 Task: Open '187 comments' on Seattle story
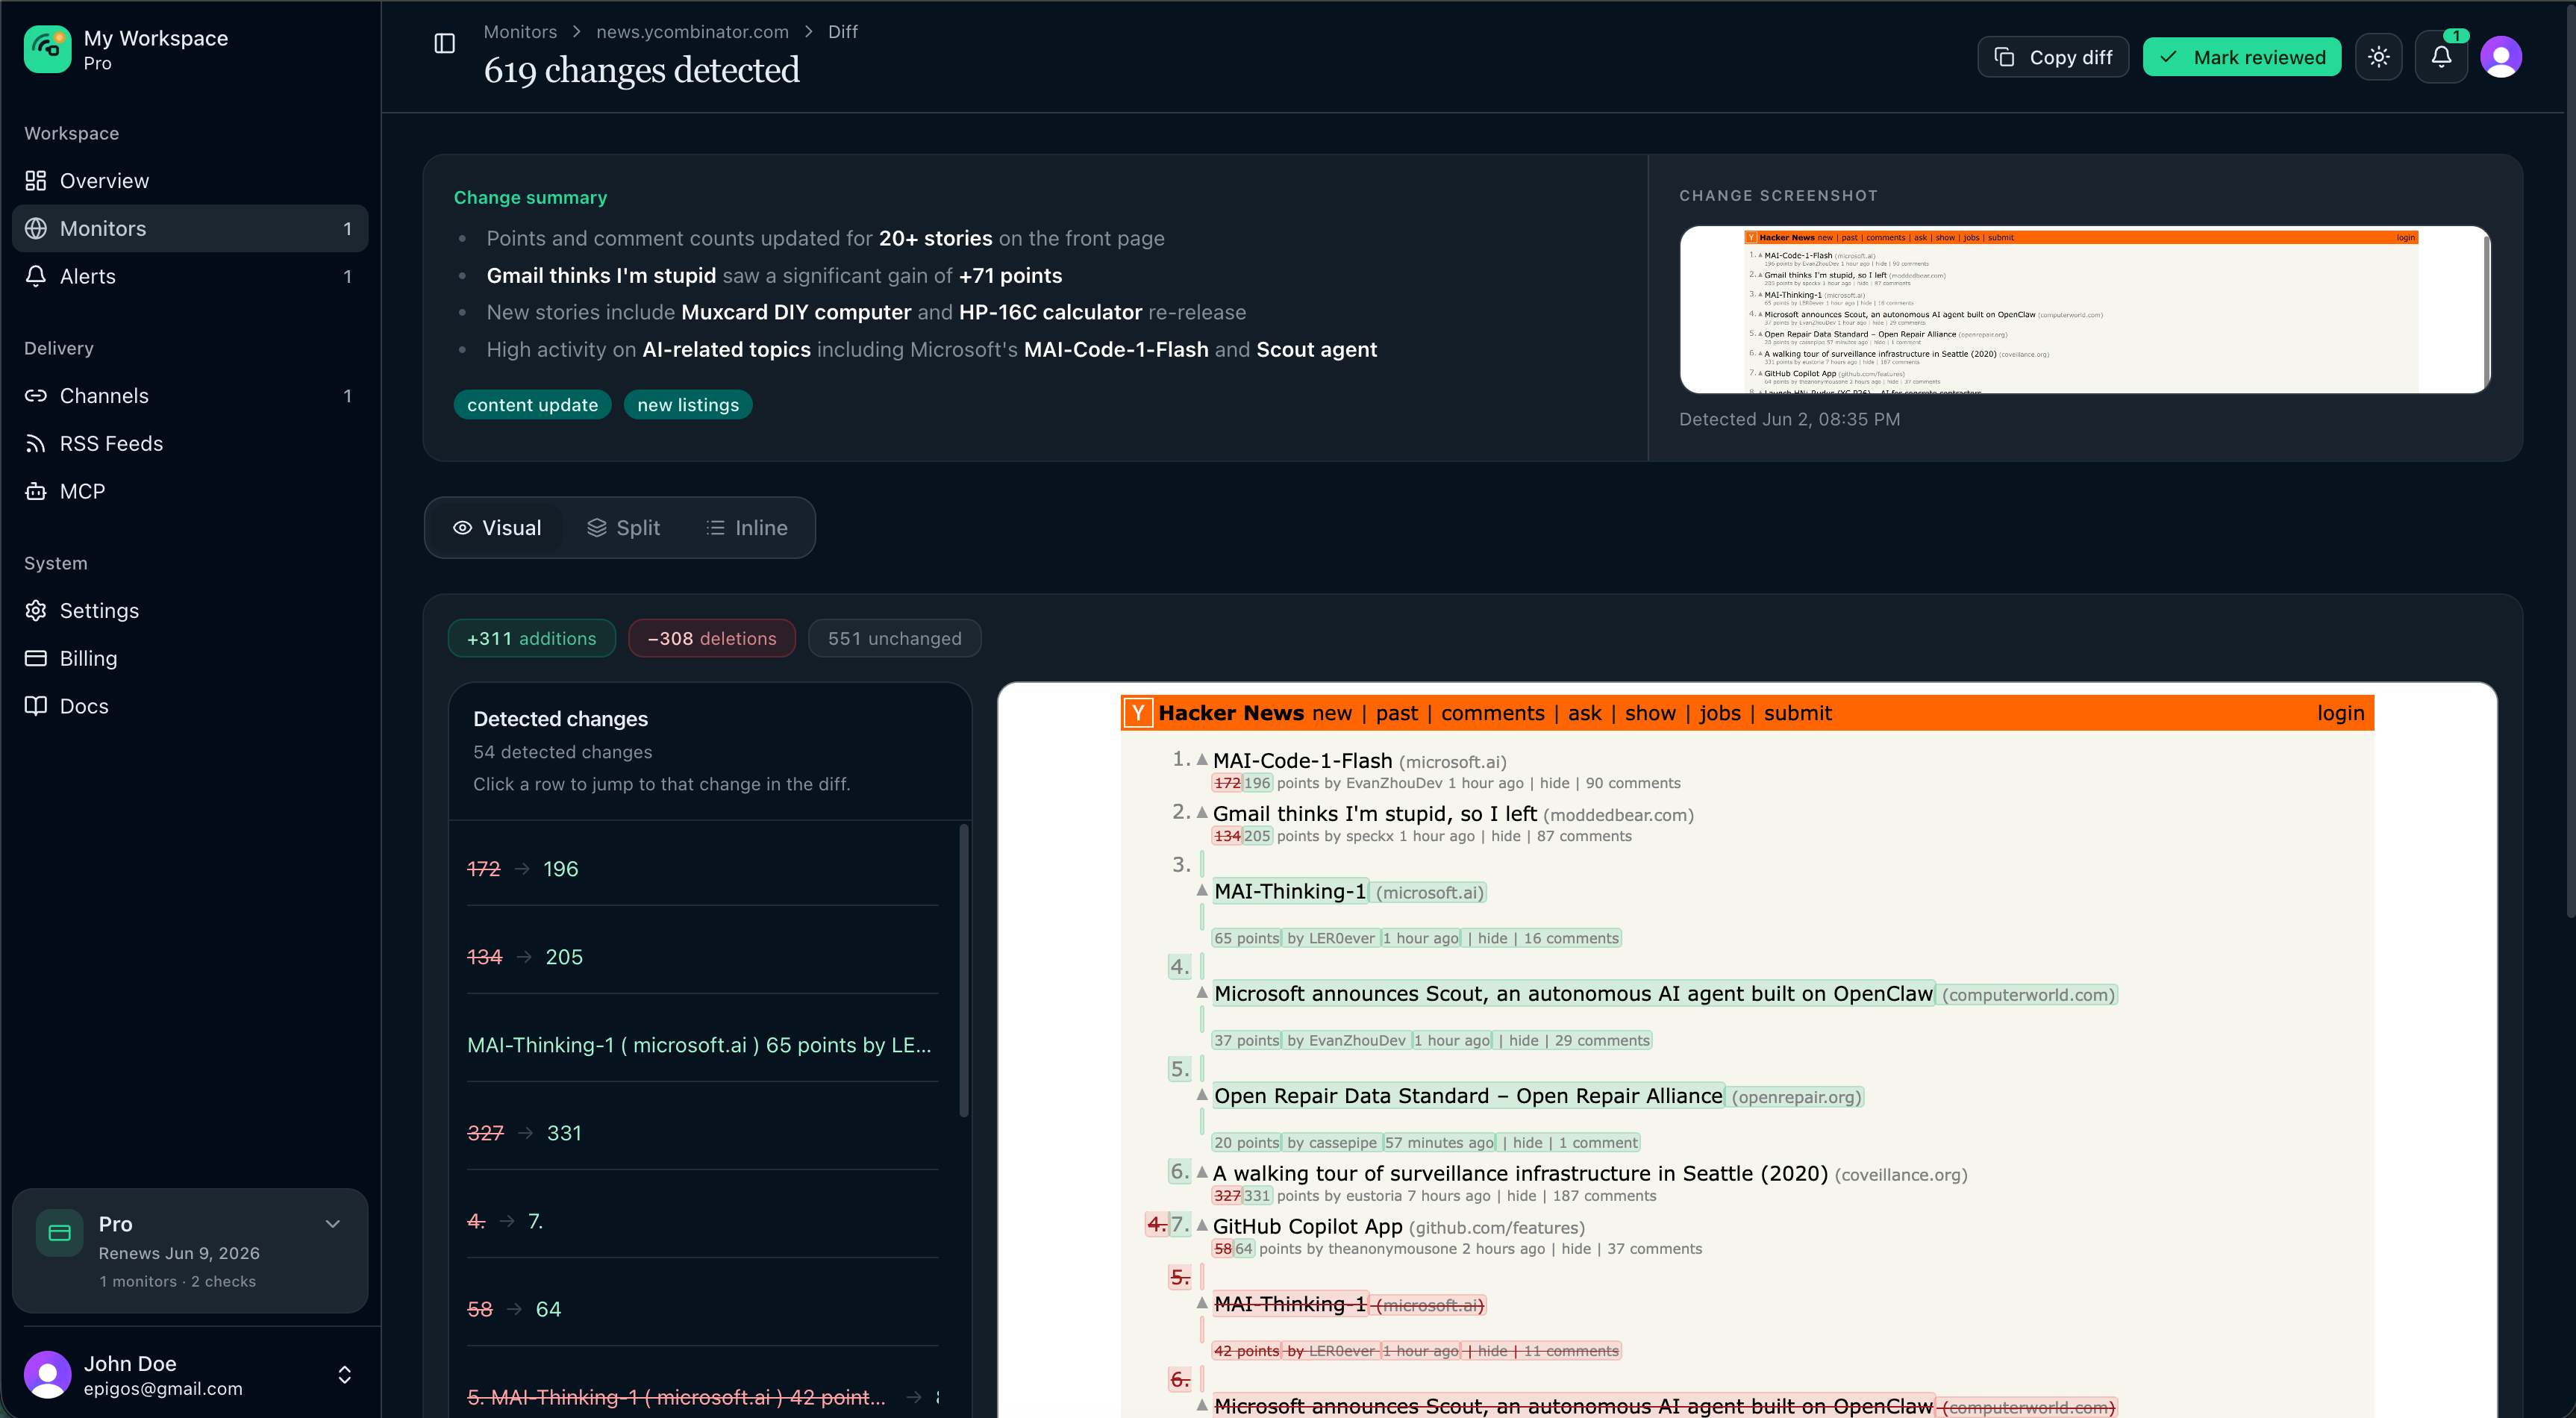[x=1604, y=1196]
